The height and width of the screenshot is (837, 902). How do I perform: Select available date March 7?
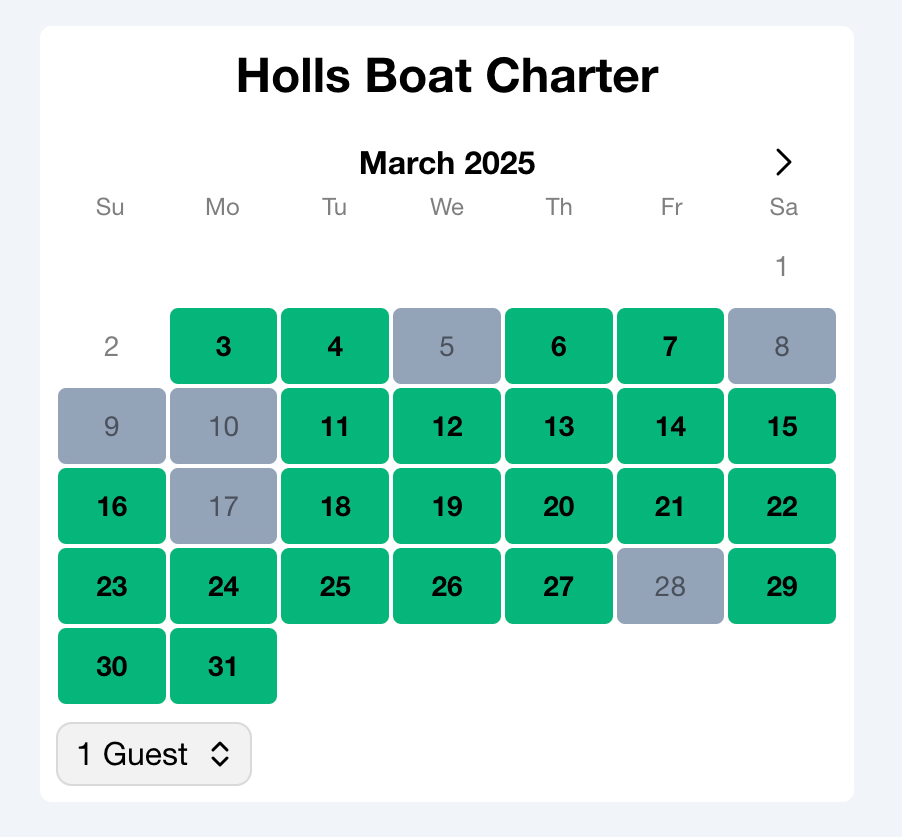point(670,346)
